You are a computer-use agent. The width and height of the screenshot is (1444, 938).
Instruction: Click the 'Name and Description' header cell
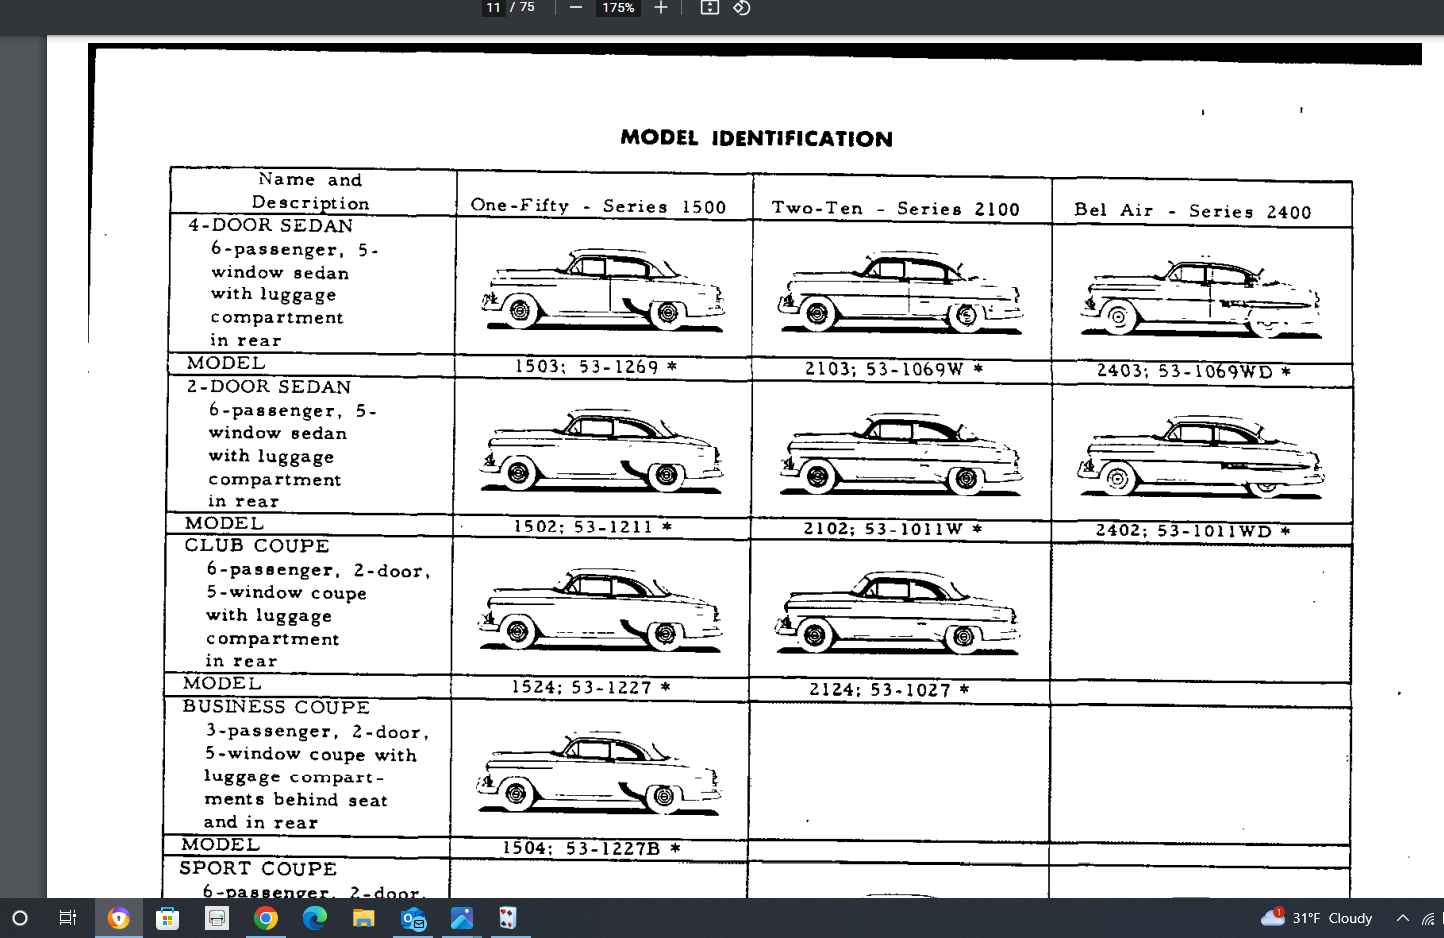click(x=310, y=191)
